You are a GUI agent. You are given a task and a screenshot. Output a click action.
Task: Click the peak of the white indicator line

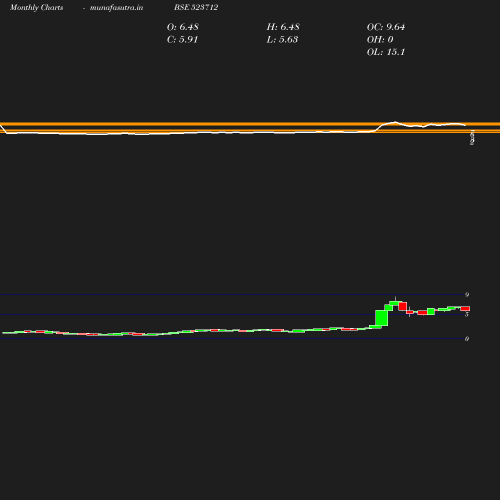click(395, 122)
